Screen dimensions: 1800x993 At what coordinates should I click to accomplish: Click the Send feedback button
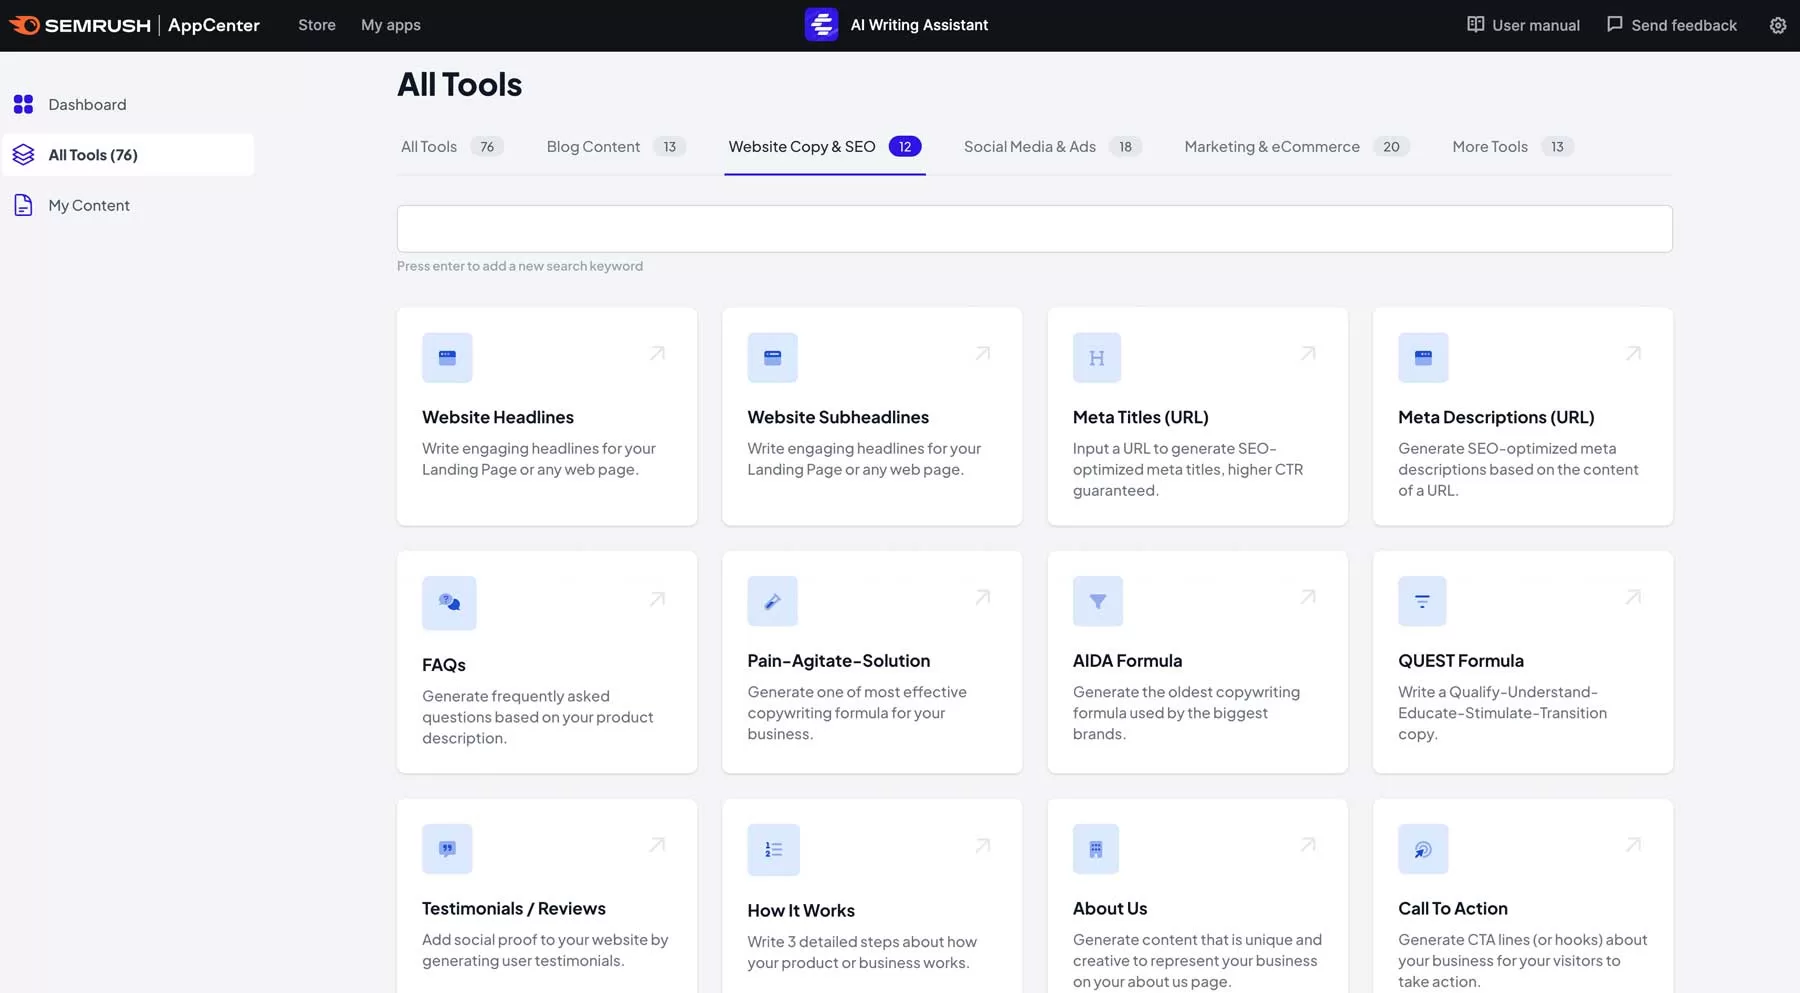(1671, 25)
